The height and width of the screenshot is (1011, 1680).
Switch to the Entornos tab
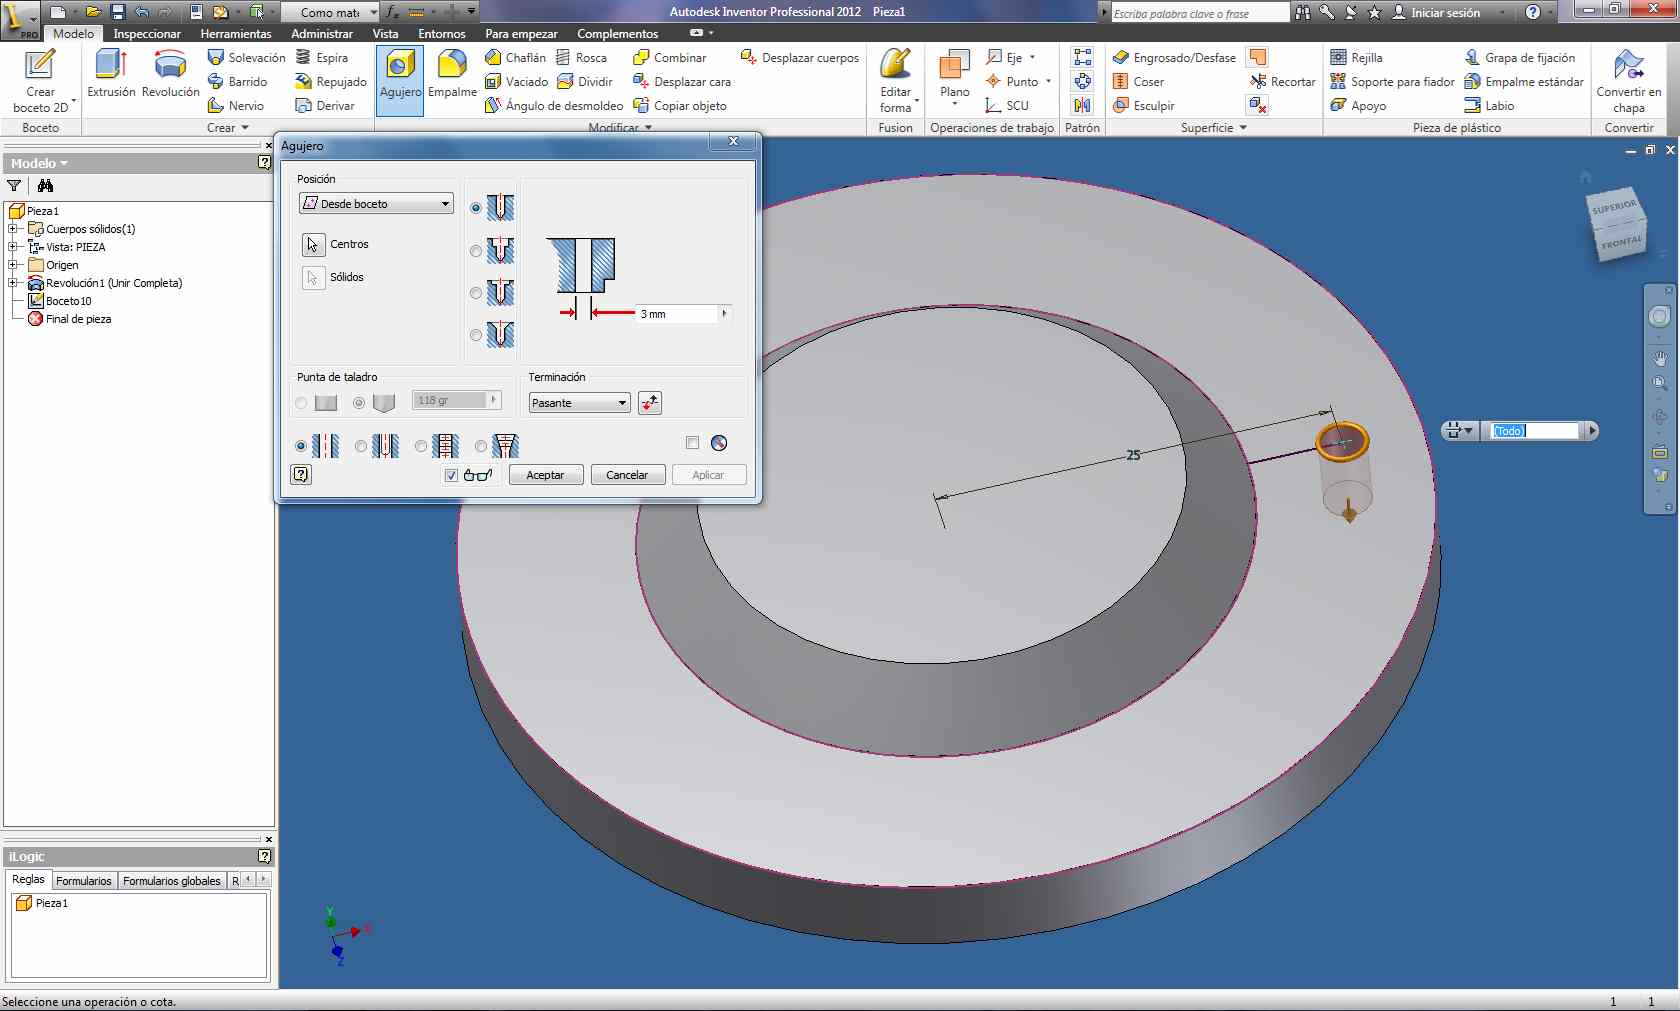point(442,34)
